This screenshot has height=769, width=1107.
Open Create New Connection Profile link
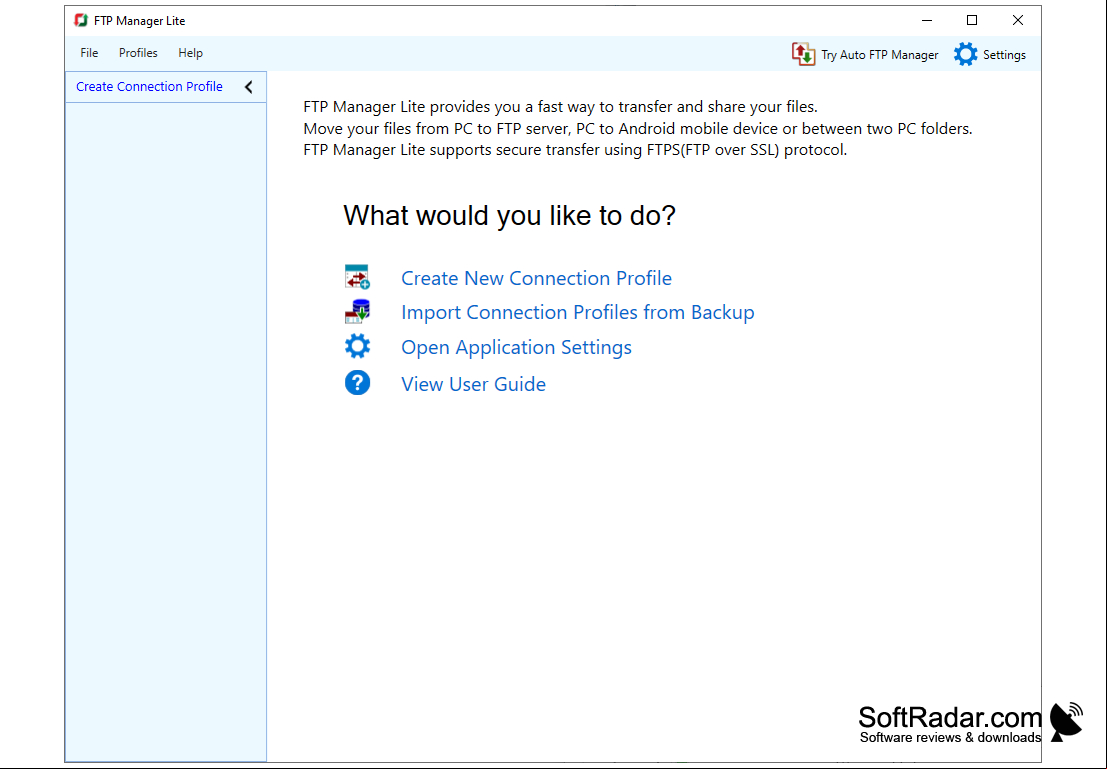(536, 278)
